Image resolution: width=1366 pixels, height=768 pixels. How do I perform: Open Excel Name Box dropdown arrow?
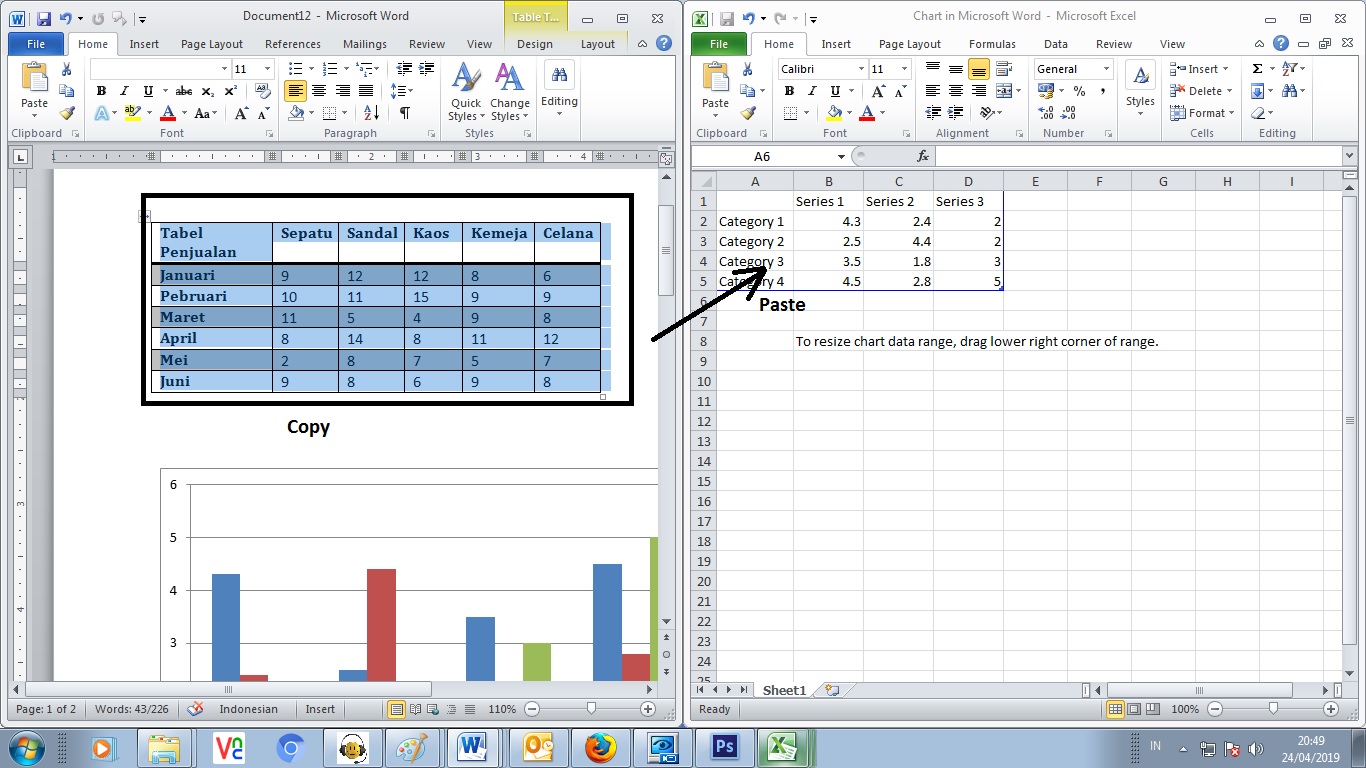point(841,157)
